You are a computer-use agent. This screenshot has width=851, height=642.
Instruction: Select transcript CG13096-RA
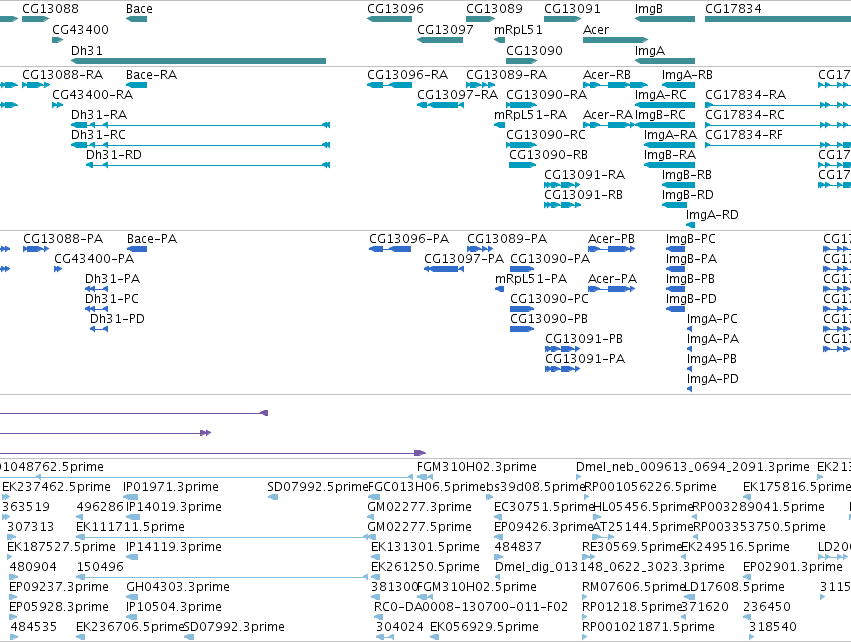(389, 85)
